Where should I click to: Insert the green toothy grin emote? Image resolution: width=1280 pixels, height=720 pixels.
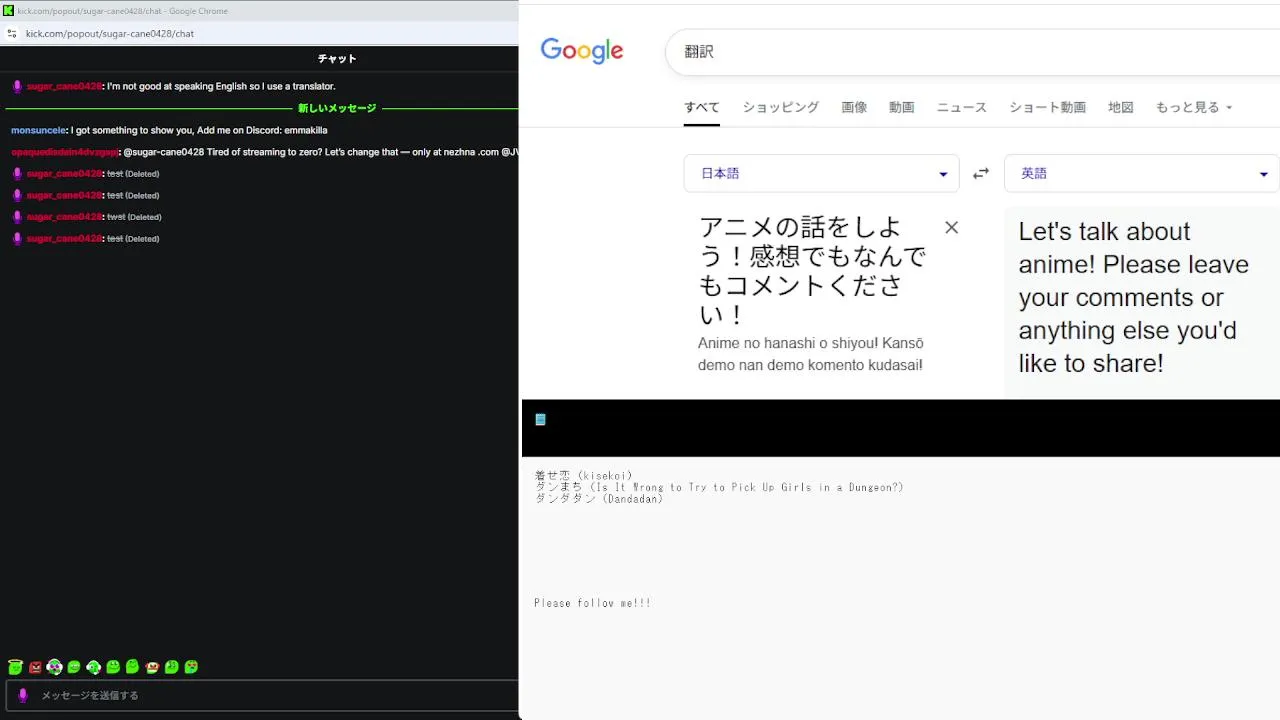coord(74,667)
